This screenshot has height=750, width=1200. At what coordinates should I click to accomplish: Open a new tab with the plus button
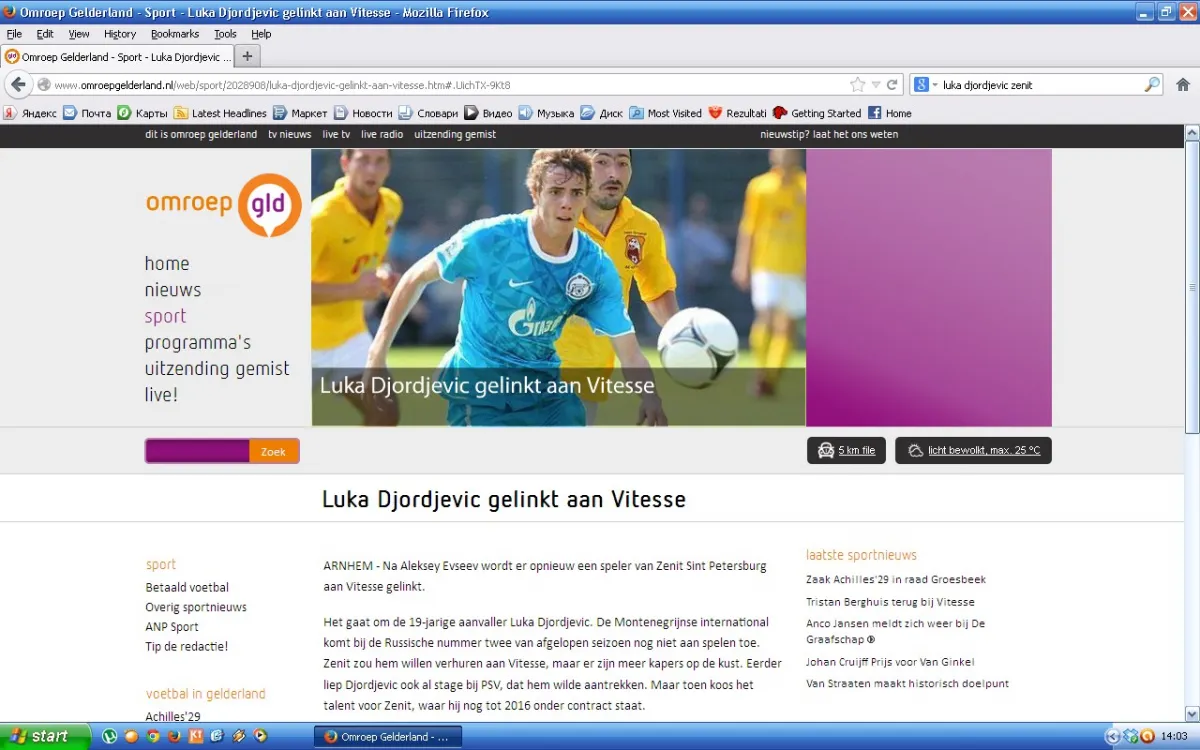[248, 56]
